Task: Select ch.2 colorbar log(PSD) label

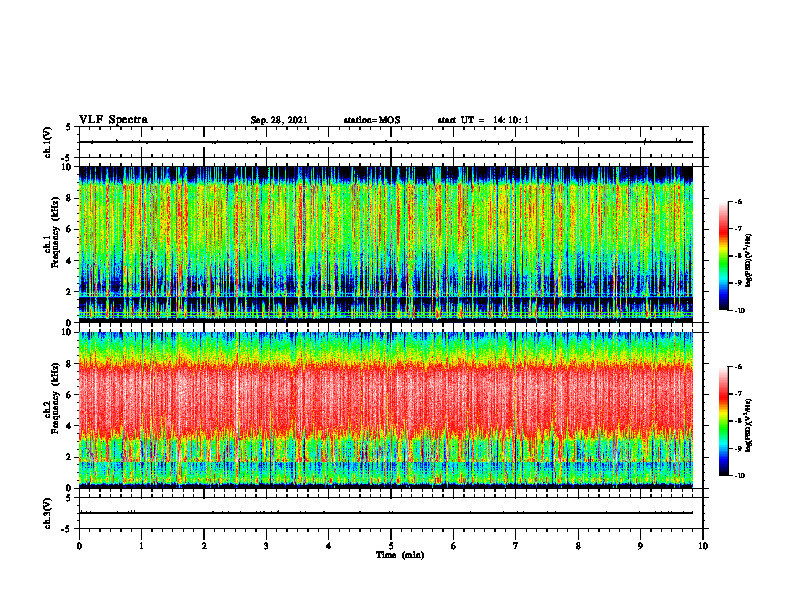Action: [x=749, y=425]
